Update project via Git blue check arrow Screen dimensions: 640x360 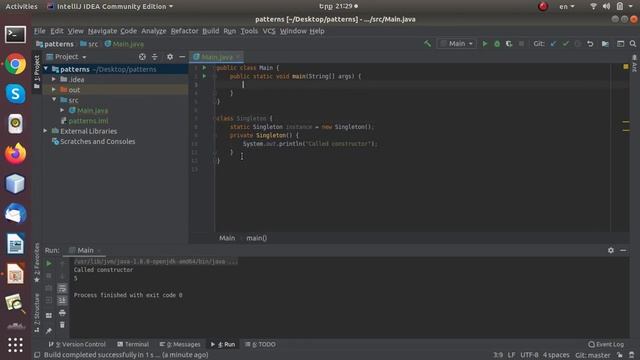pos(553,44)
